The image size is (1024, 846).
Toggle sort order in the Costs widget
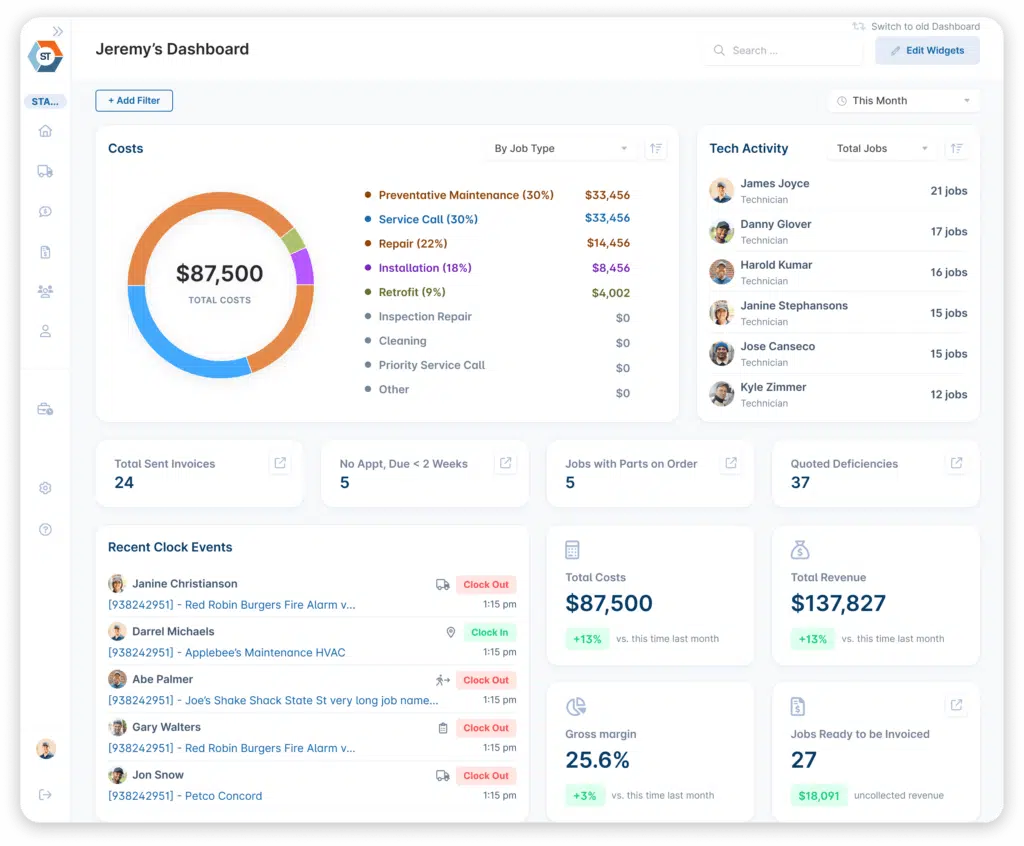coord(656,149)
